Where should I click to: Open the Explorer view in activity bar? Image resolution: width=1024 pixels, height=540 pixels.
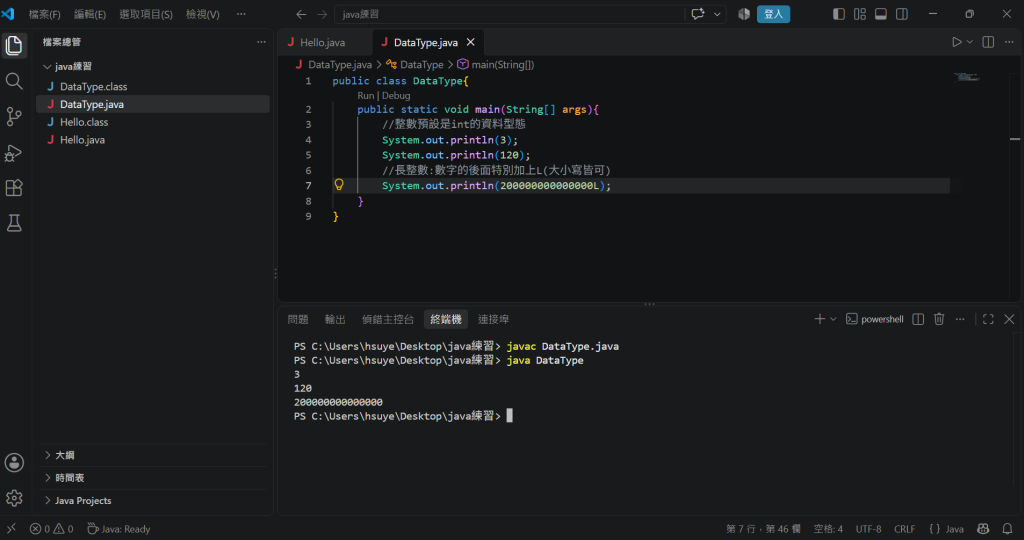(14, 45)
